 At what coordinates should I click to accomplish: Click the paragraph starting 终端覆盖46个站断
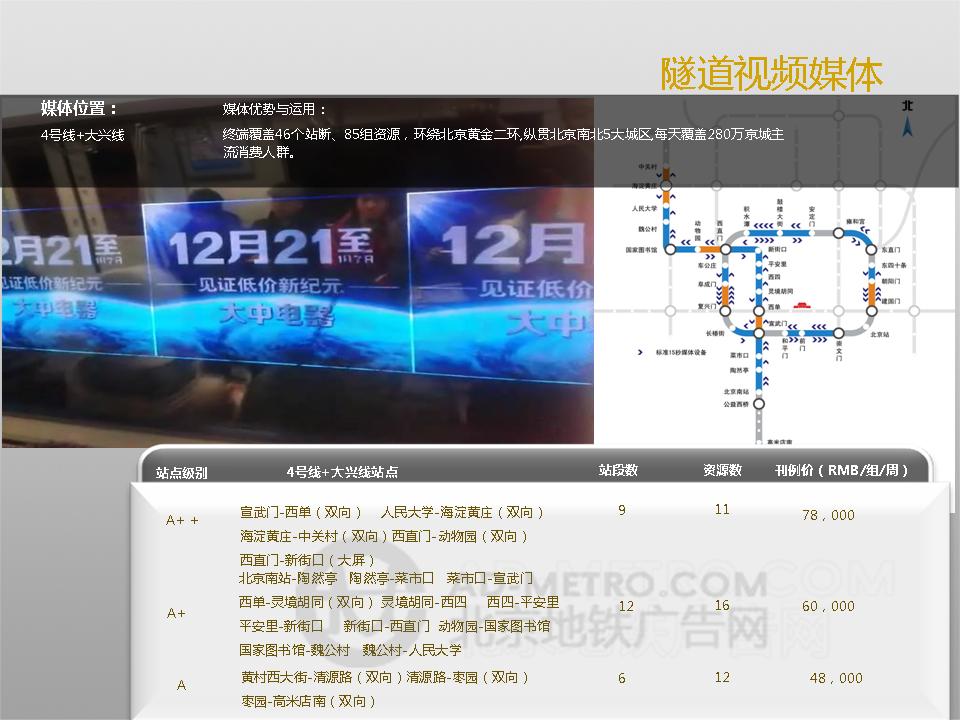pyautogui.click(x=503, y=142)
